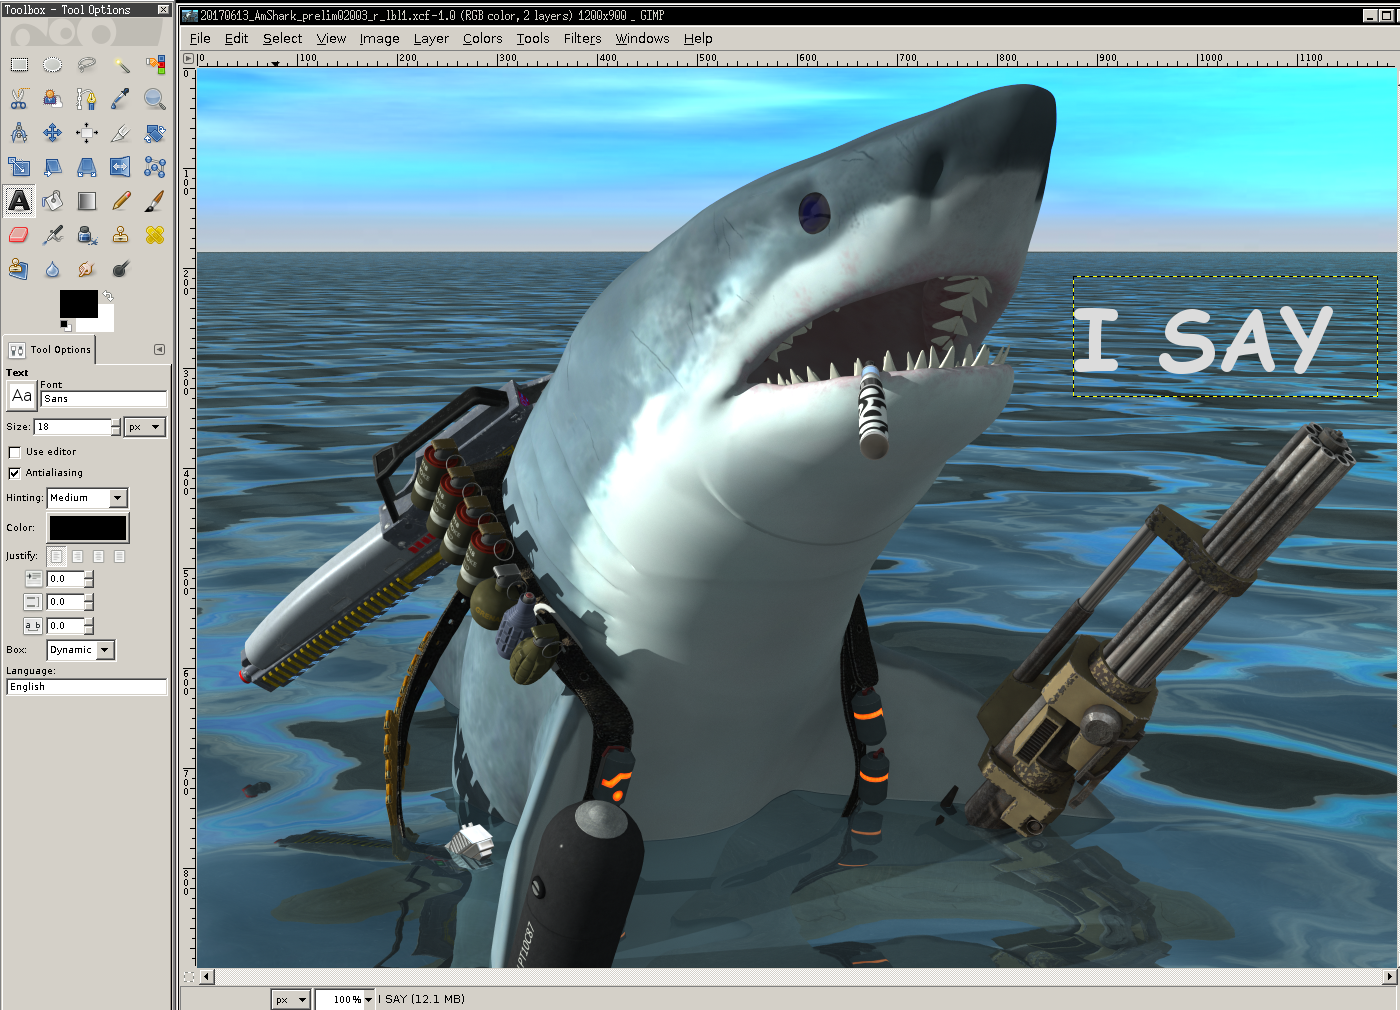Open the image menu button at ruler corner
The image size is (1400, 1010).
pos(188,59)
